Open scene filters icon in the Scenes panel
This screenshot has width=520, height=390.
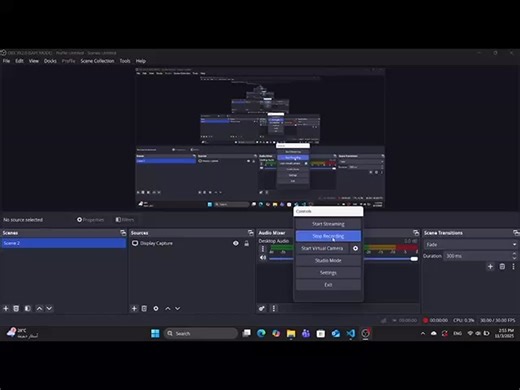pyautogui.click(x=28, y=308)
